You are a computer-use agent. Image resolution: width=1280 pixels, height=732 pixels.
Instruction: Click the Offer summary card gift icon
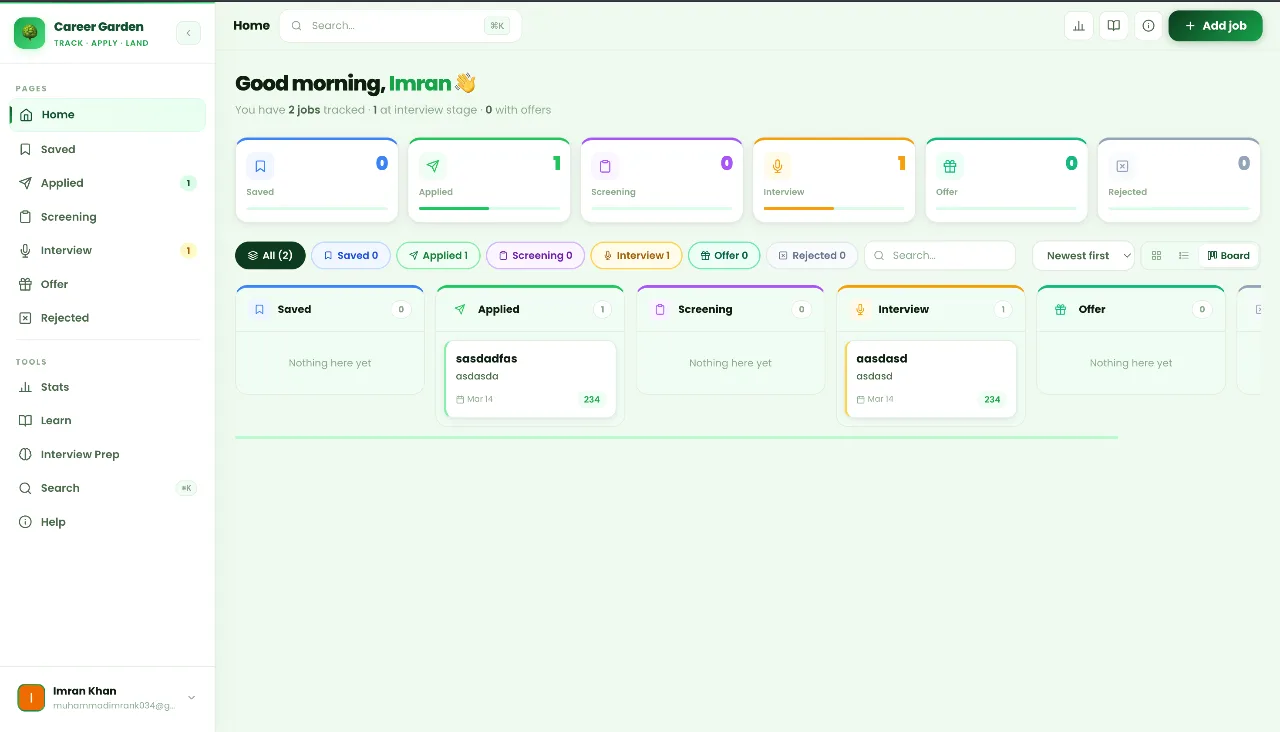coord(950,166)
